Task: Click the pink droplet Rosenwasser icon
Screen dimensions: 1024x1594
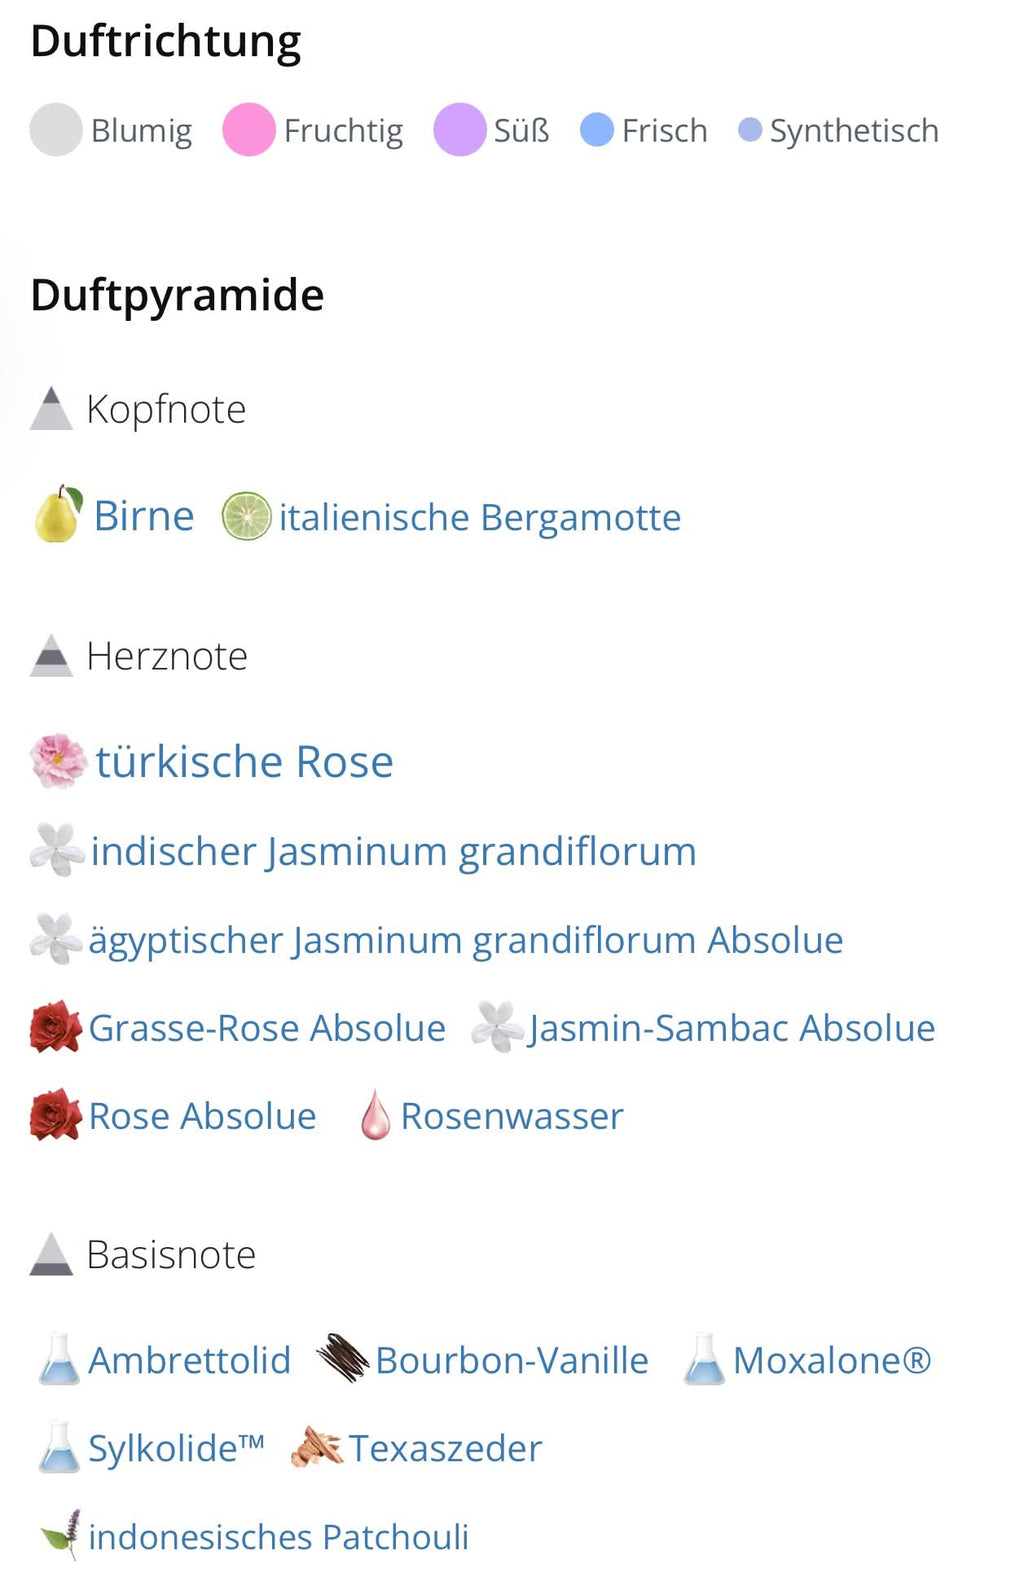Action: pyautogui.click(x=375, y=1116)
